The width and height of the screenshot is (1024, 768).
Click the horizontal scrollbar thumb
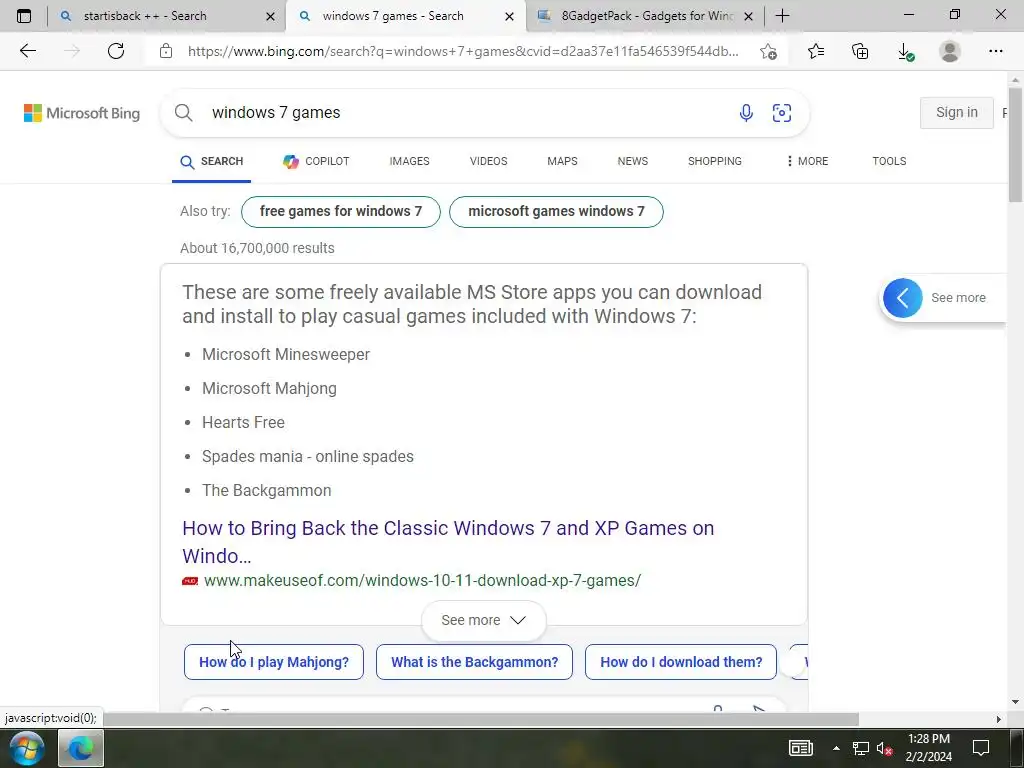481,719
